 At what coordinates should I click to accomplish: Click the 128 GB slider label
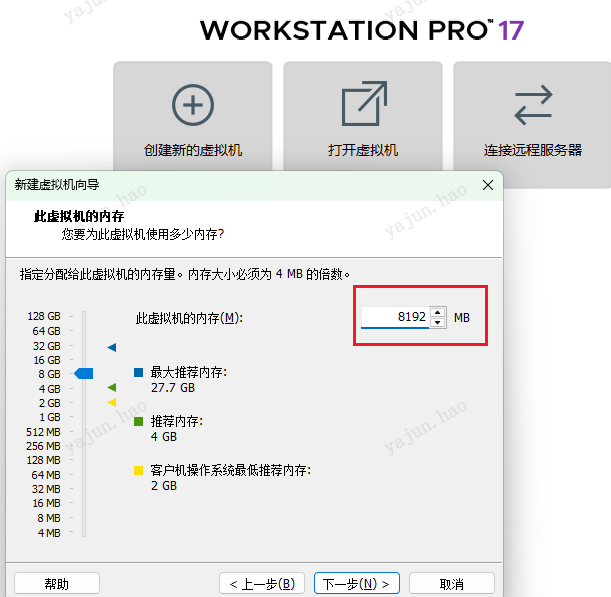click(x=44, y=316)
